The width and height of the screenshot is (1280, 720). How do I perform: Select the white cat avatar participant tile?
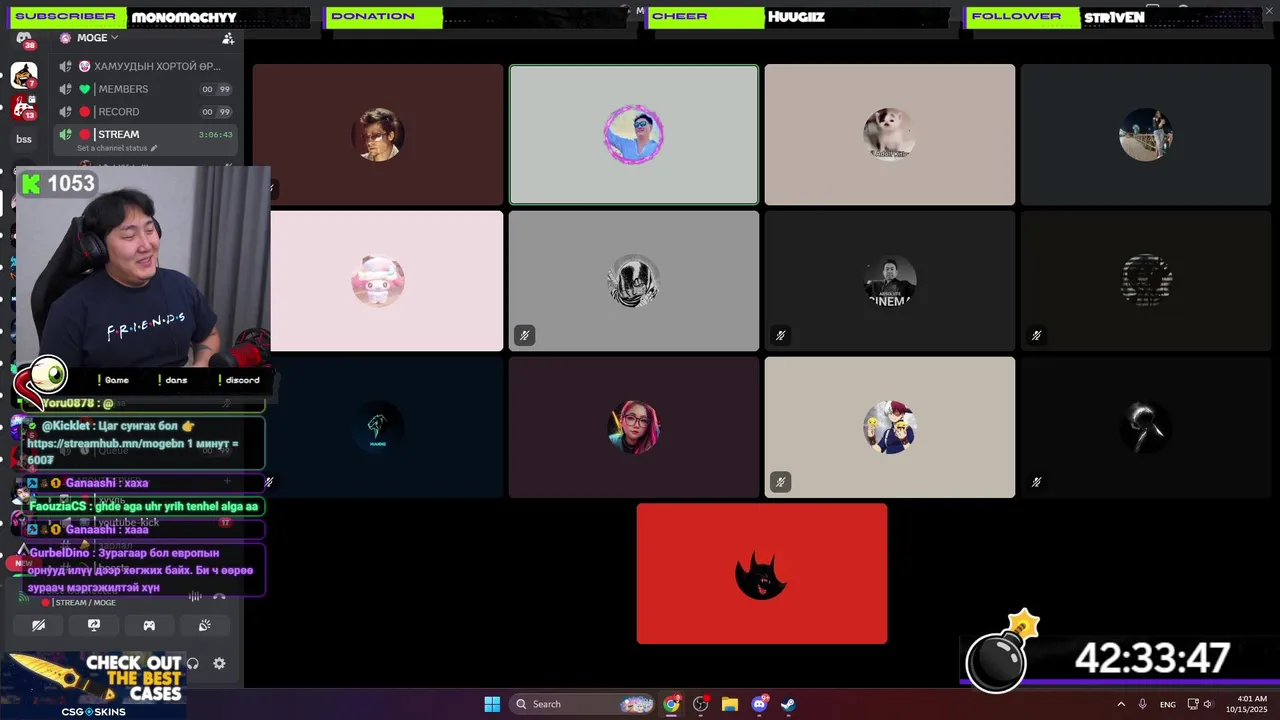[890, 134]
